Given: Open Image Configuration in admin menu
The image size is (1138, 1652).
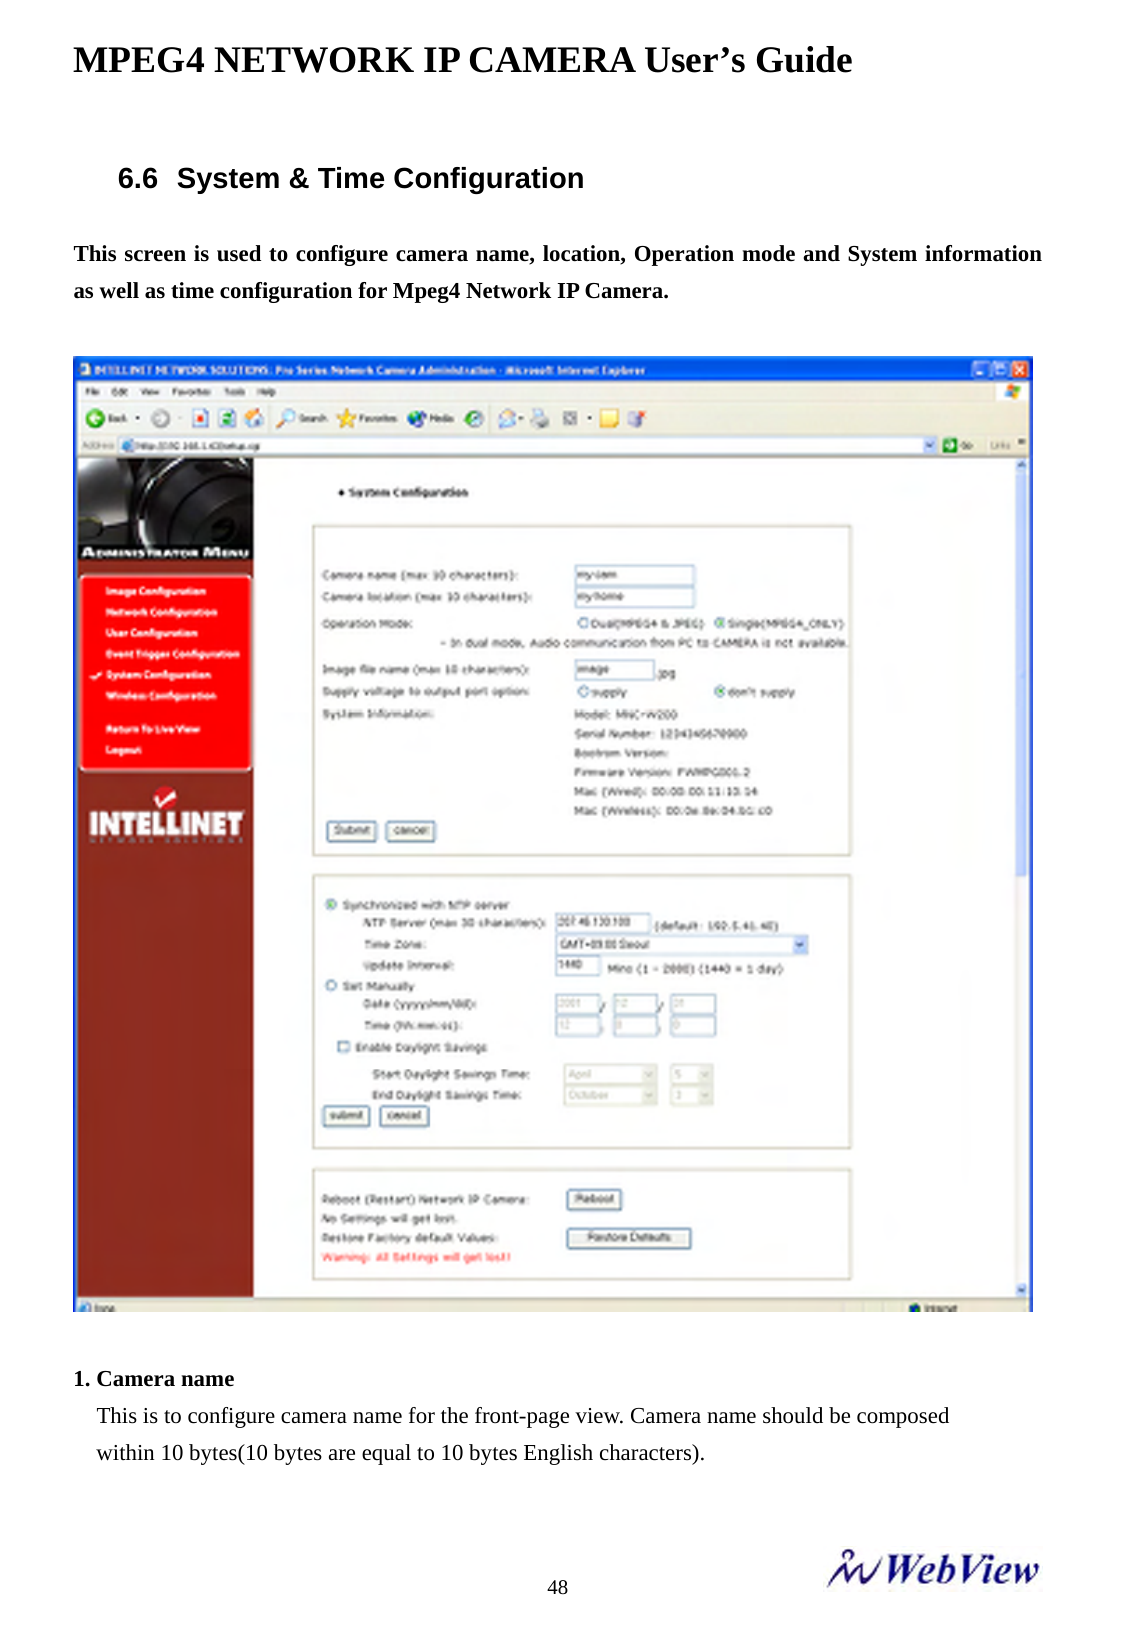Looking at the screenshot, I should coord(155,591).
